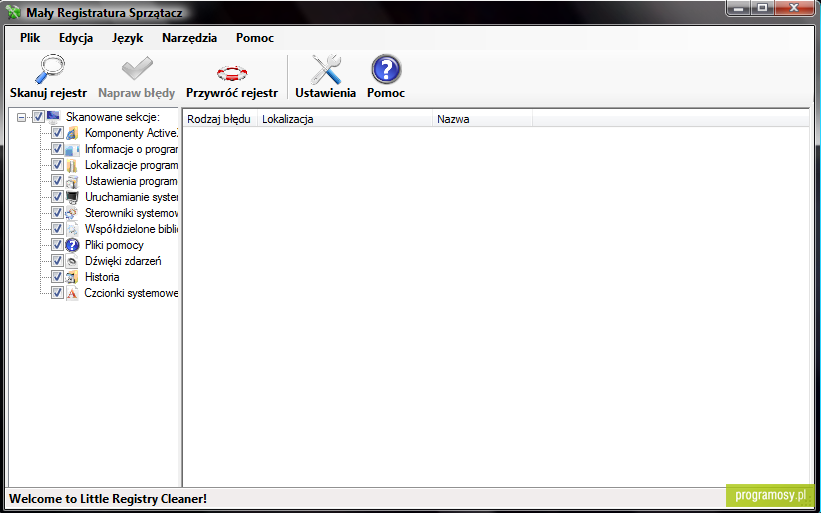
Task: Select the Komponenty ActiveX section icon
Action: [72, 133]
